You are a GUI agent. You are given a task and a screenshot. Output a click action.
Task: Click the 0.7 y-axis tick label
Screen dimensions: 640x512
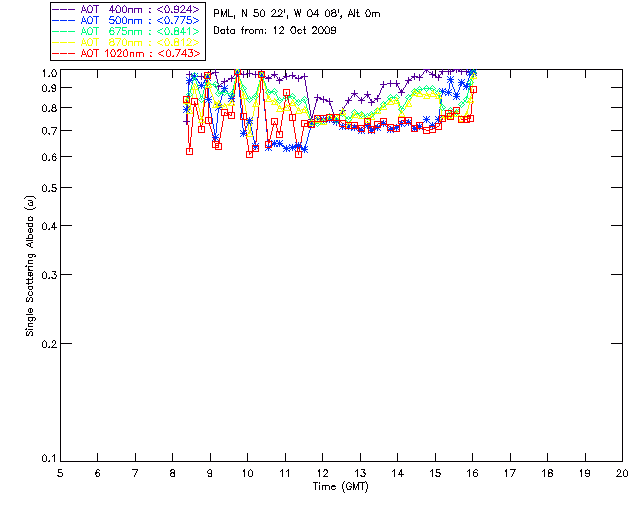coord(49,131)
